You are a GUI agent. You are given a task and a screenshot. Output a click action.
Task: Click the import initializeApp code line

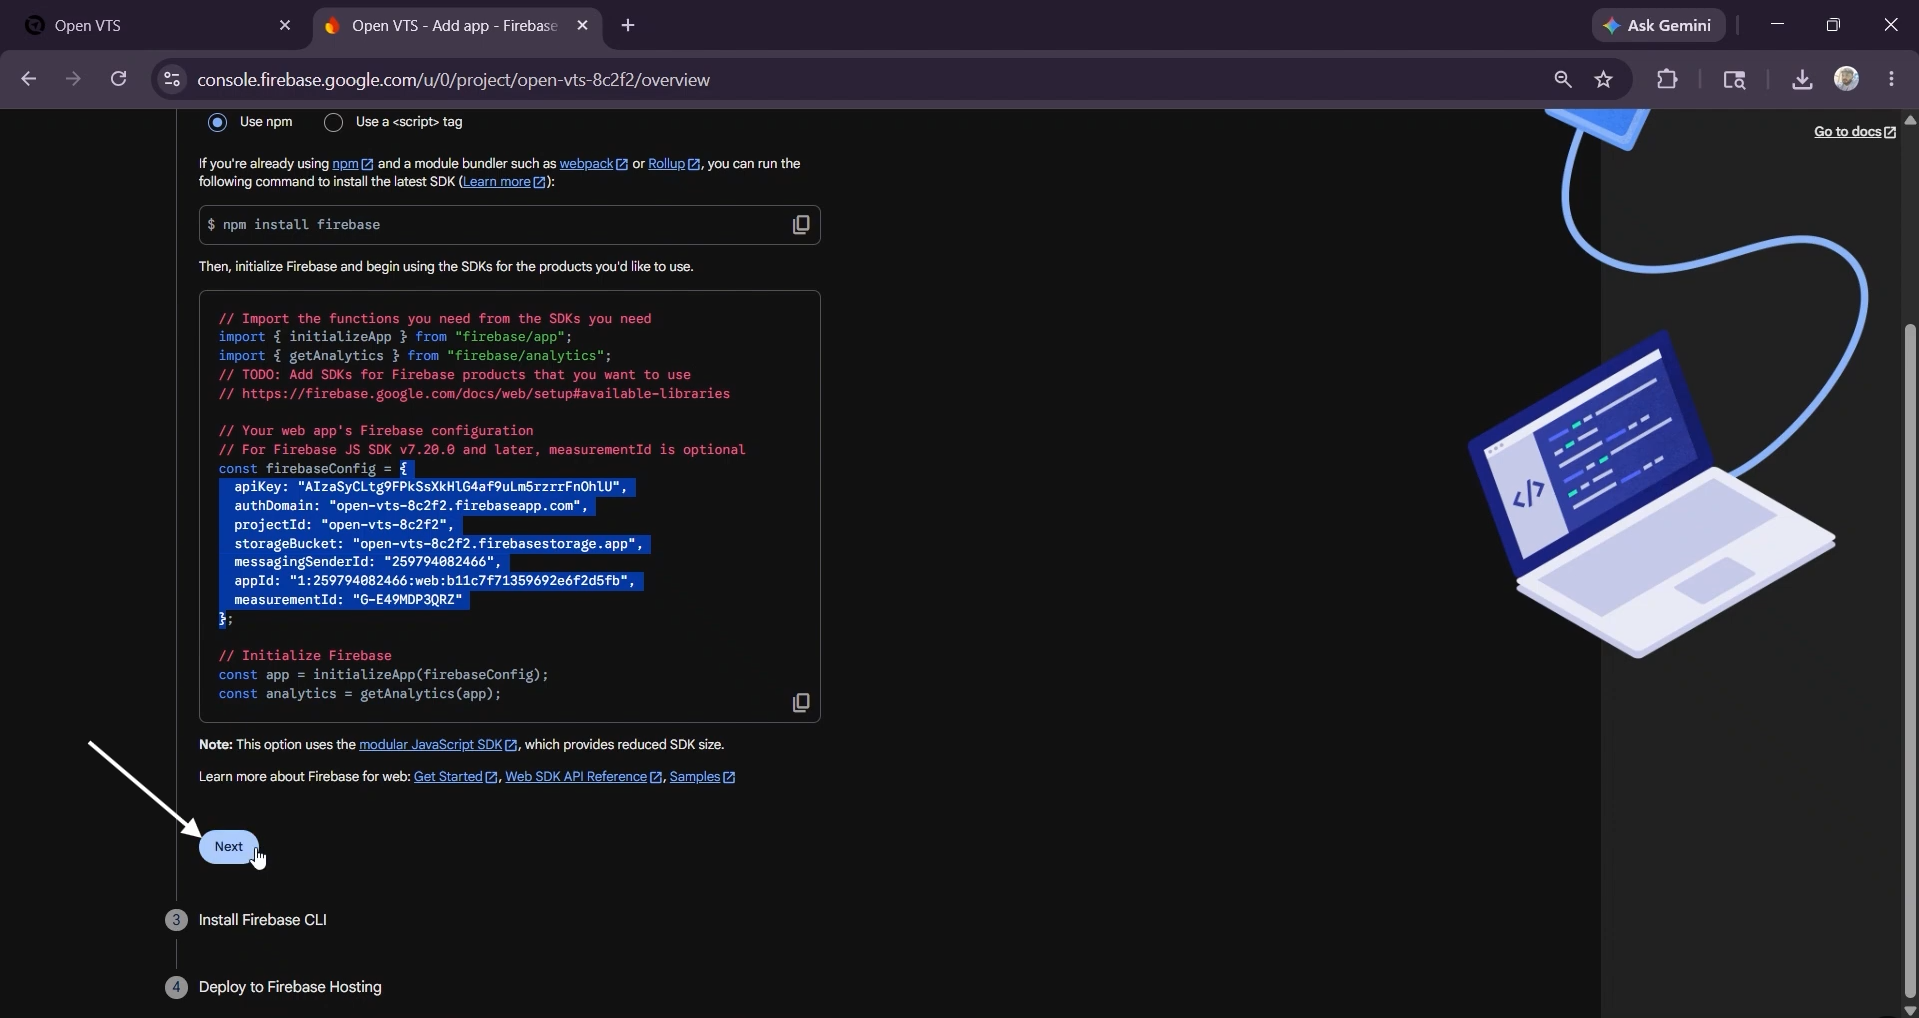(396, 337)
